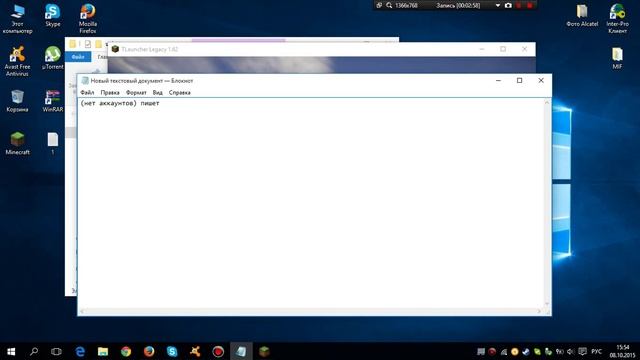Open the Windows Start menu
The width and height of the screenshot is (640, 360).
pos(11,351)
